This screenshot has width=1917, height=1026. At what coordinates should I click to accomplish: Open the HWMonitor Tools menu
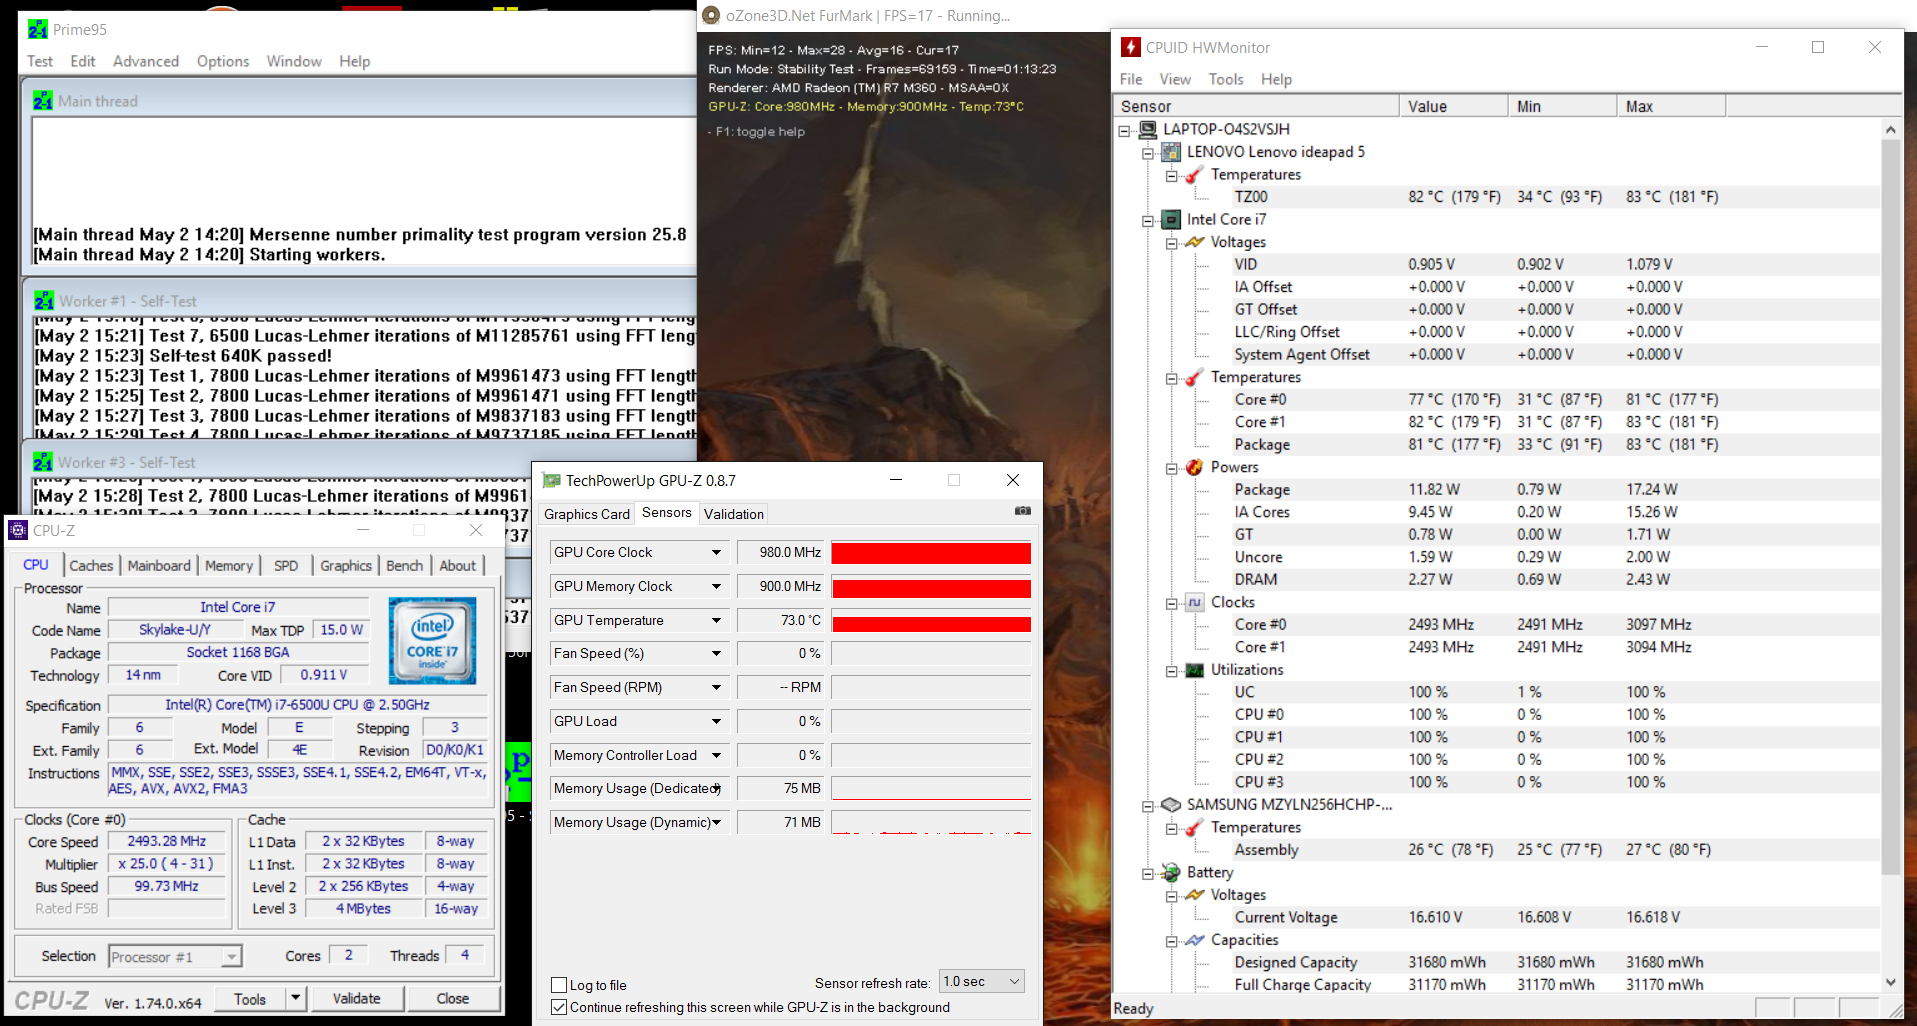click(1226, 79)
